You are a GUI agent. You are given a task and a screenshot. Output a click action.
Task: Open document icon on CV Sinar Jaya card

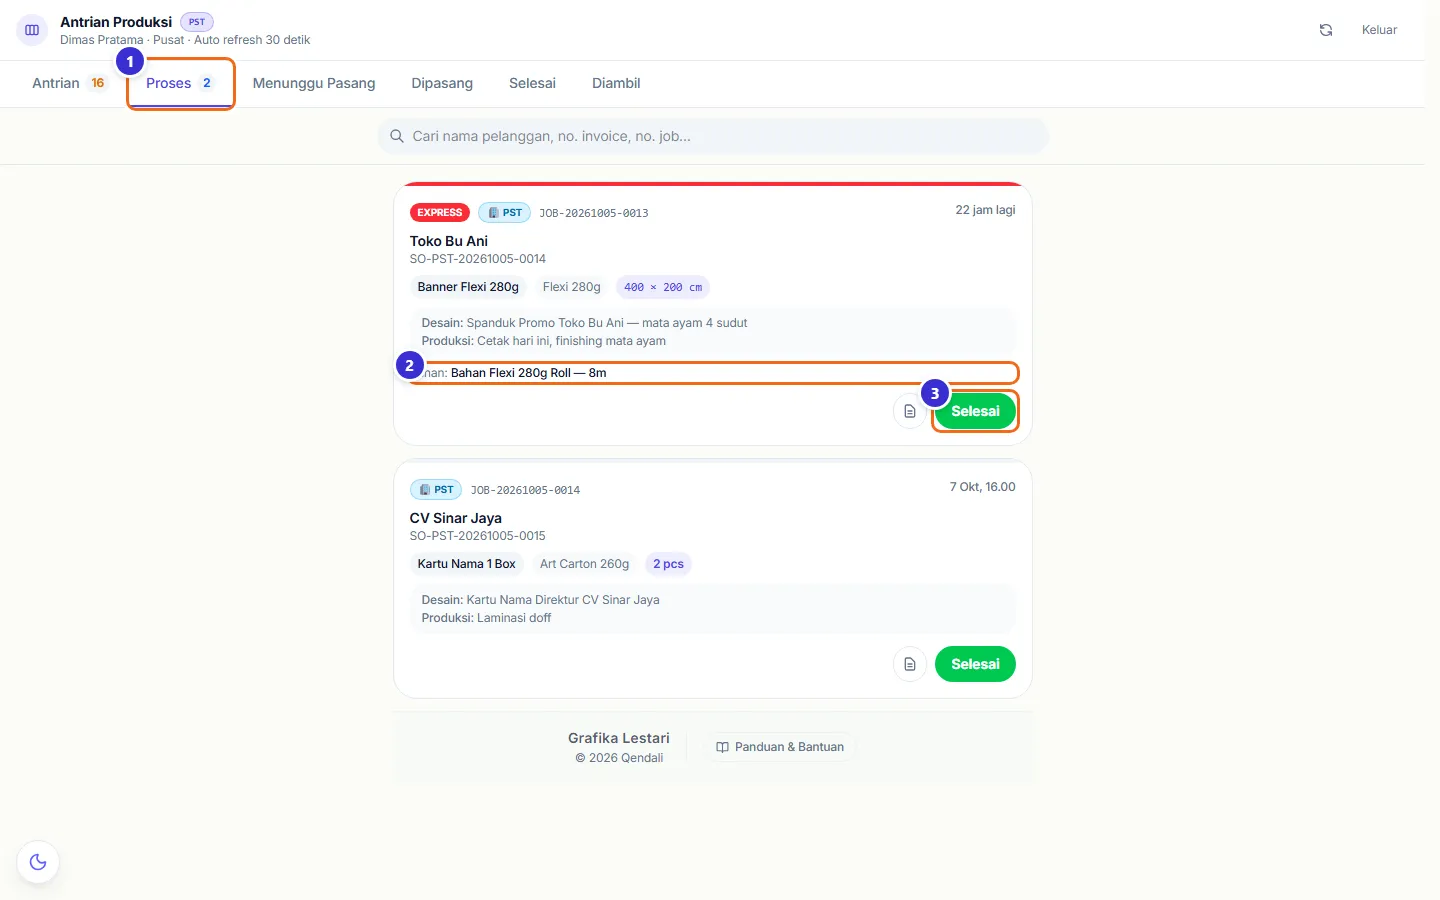pyautogui.click(x=910, y=664)
